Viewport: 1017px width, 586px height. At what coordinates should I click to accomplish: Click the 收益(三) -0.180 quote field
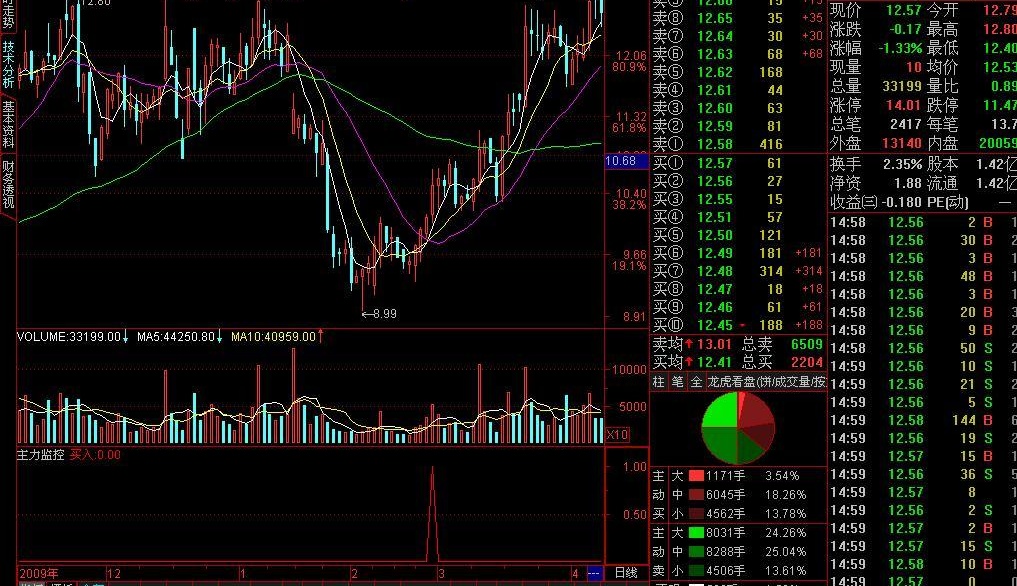(876, 202)
